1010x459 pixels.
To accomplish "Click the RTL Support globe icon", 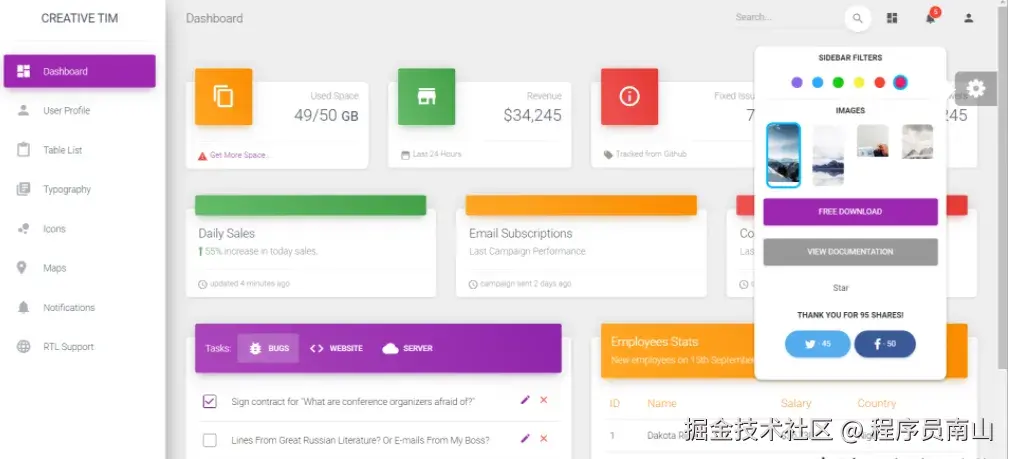I will click(x=24, y=346).
